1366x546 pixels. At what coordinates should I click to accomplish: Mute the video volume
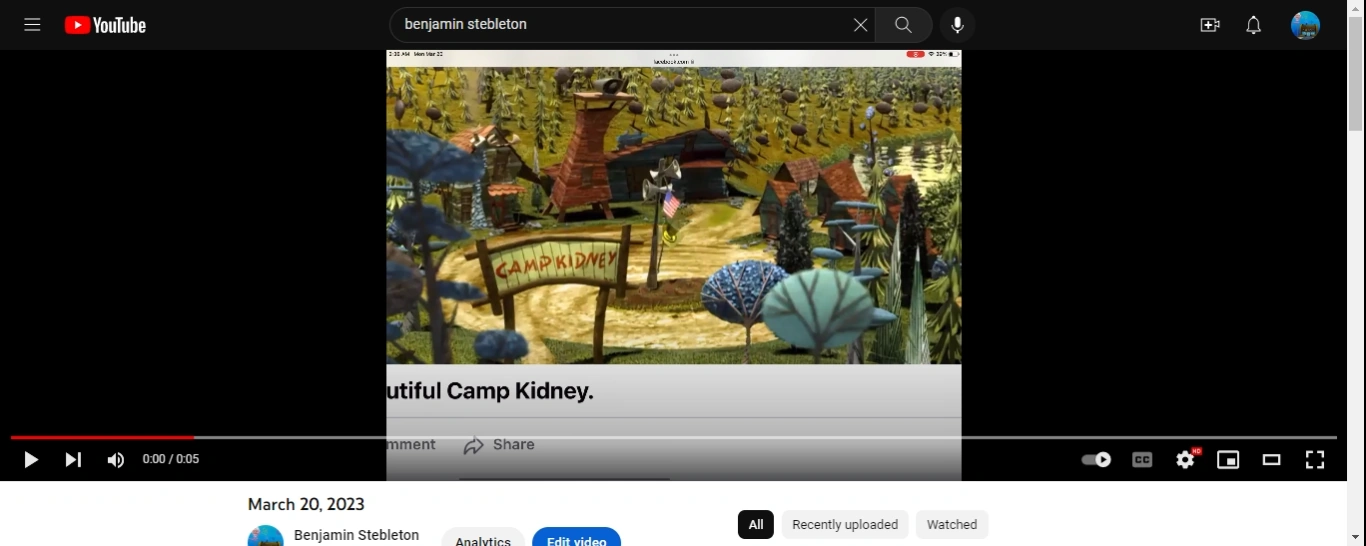click(116, 460)
